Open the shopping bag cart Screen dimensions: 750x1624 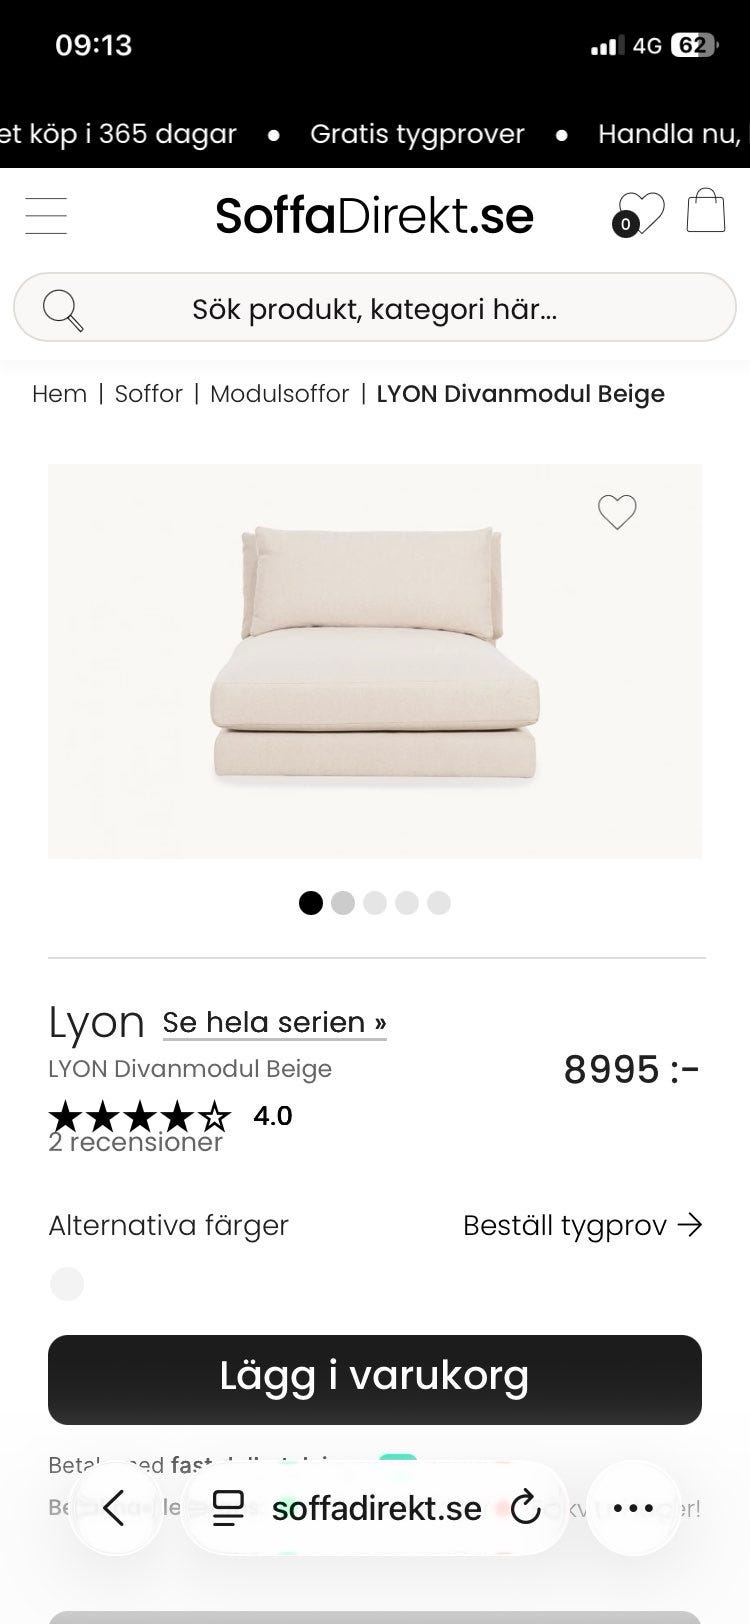pos(705,211)
